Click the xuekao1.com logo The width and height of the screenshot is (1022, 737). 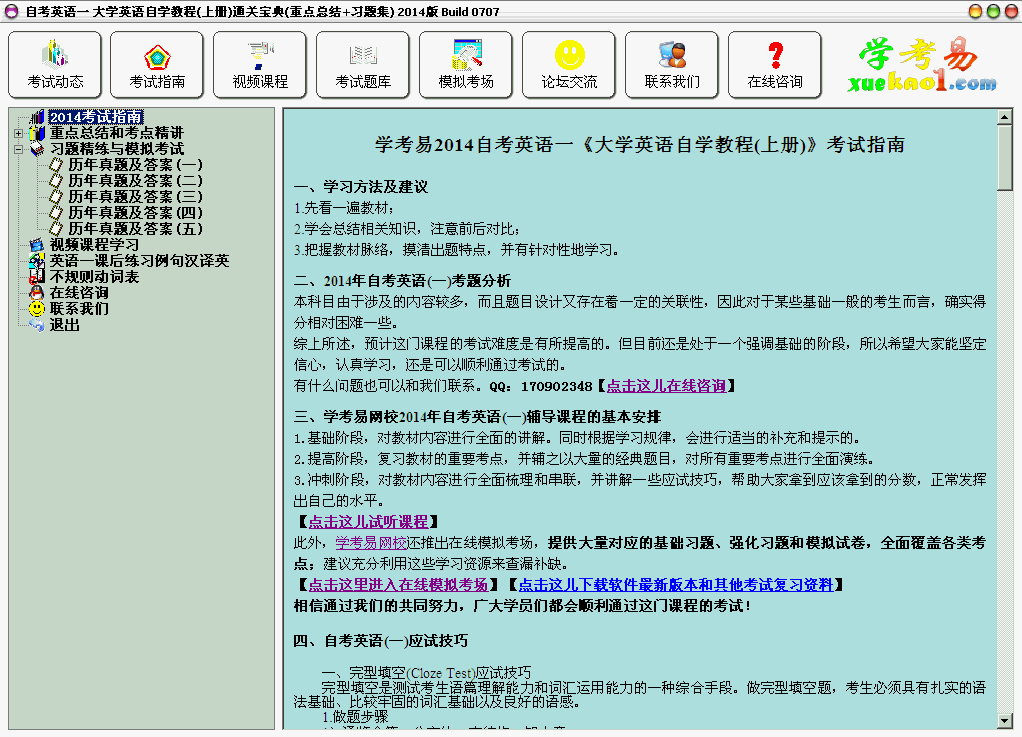click(922, 65)
